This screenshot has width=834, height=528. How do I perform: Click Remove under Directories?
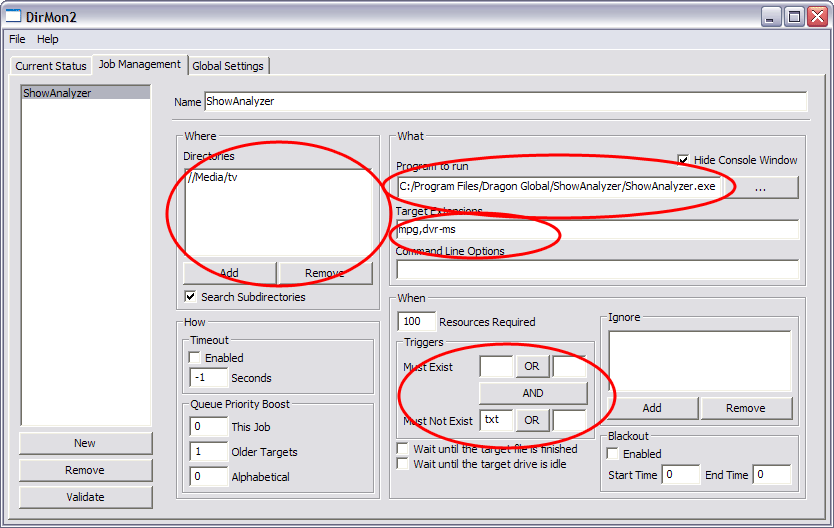coord(324,273)
